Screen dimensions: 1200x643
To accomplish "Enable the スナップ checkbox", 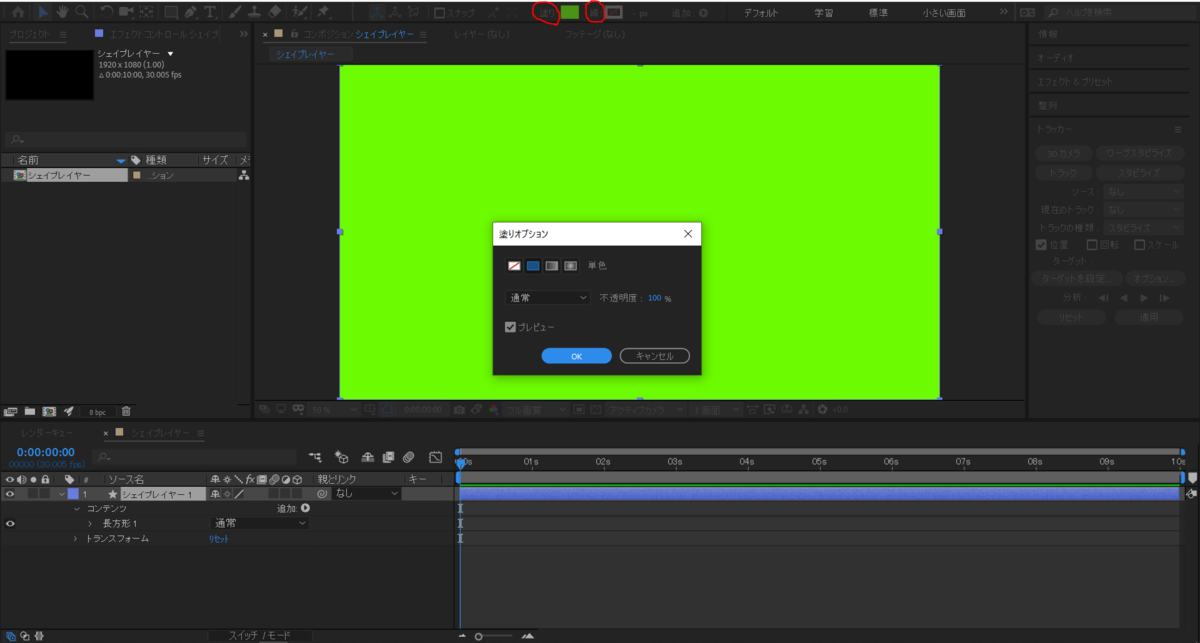I will [440, 13].
